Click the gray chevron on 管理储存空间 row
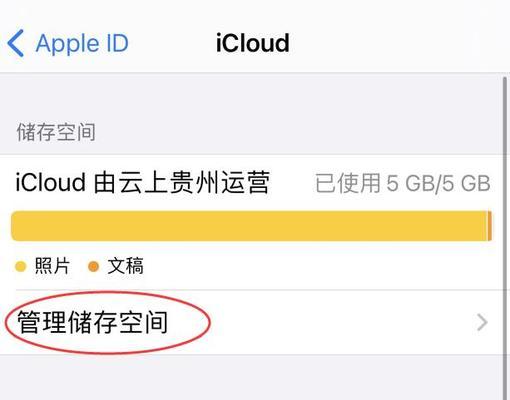Screen dimensions: 510x400 482,322
